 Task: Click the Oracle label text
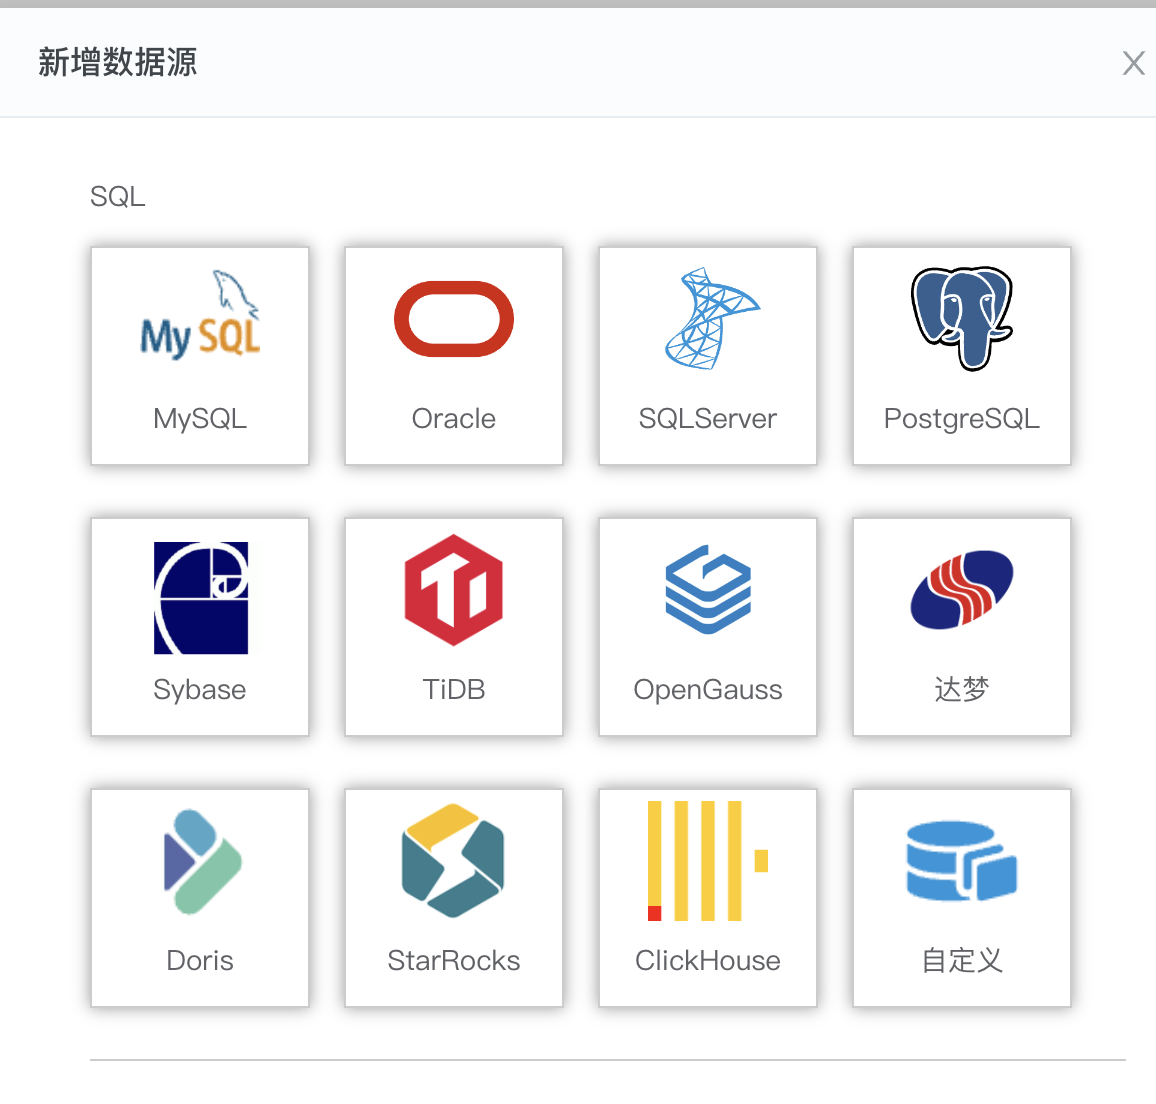coord(453,419)
